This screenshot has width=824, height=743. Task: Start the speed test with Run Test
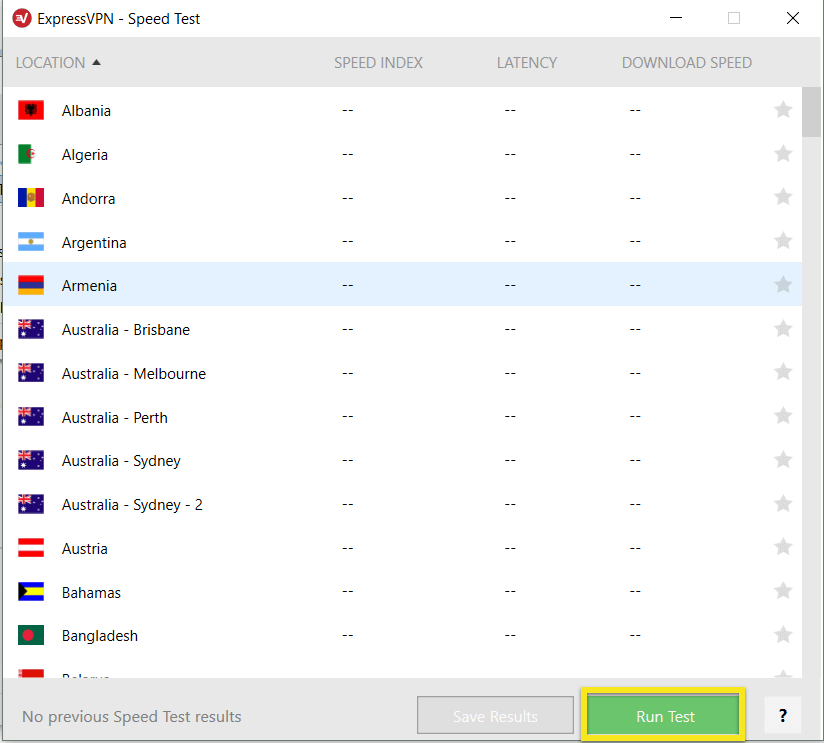(663, 715)
